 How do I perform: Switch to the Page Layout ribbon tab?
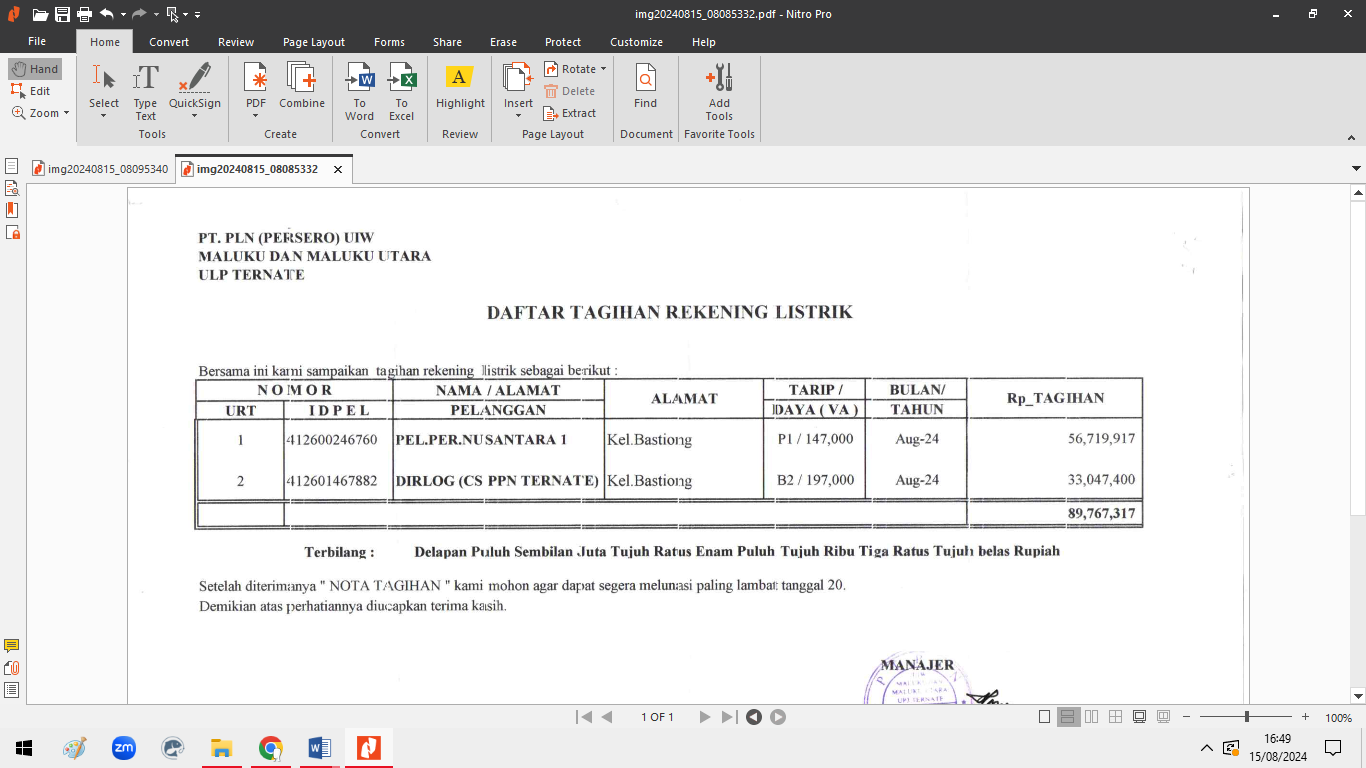click(314, 42)
